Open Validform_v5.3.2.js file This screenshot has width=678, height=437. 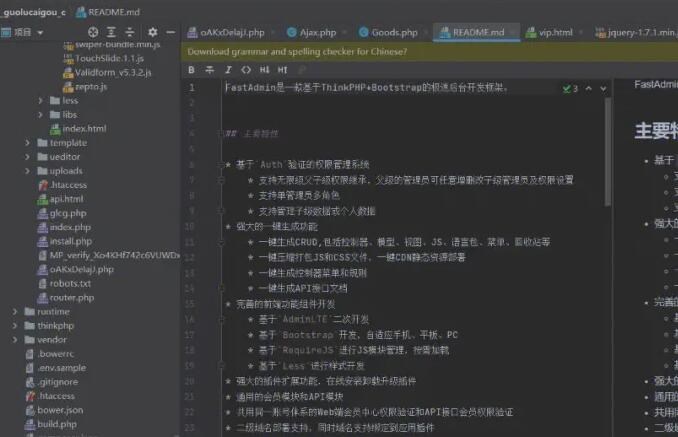pyautogui.click(x=107, y=72)
